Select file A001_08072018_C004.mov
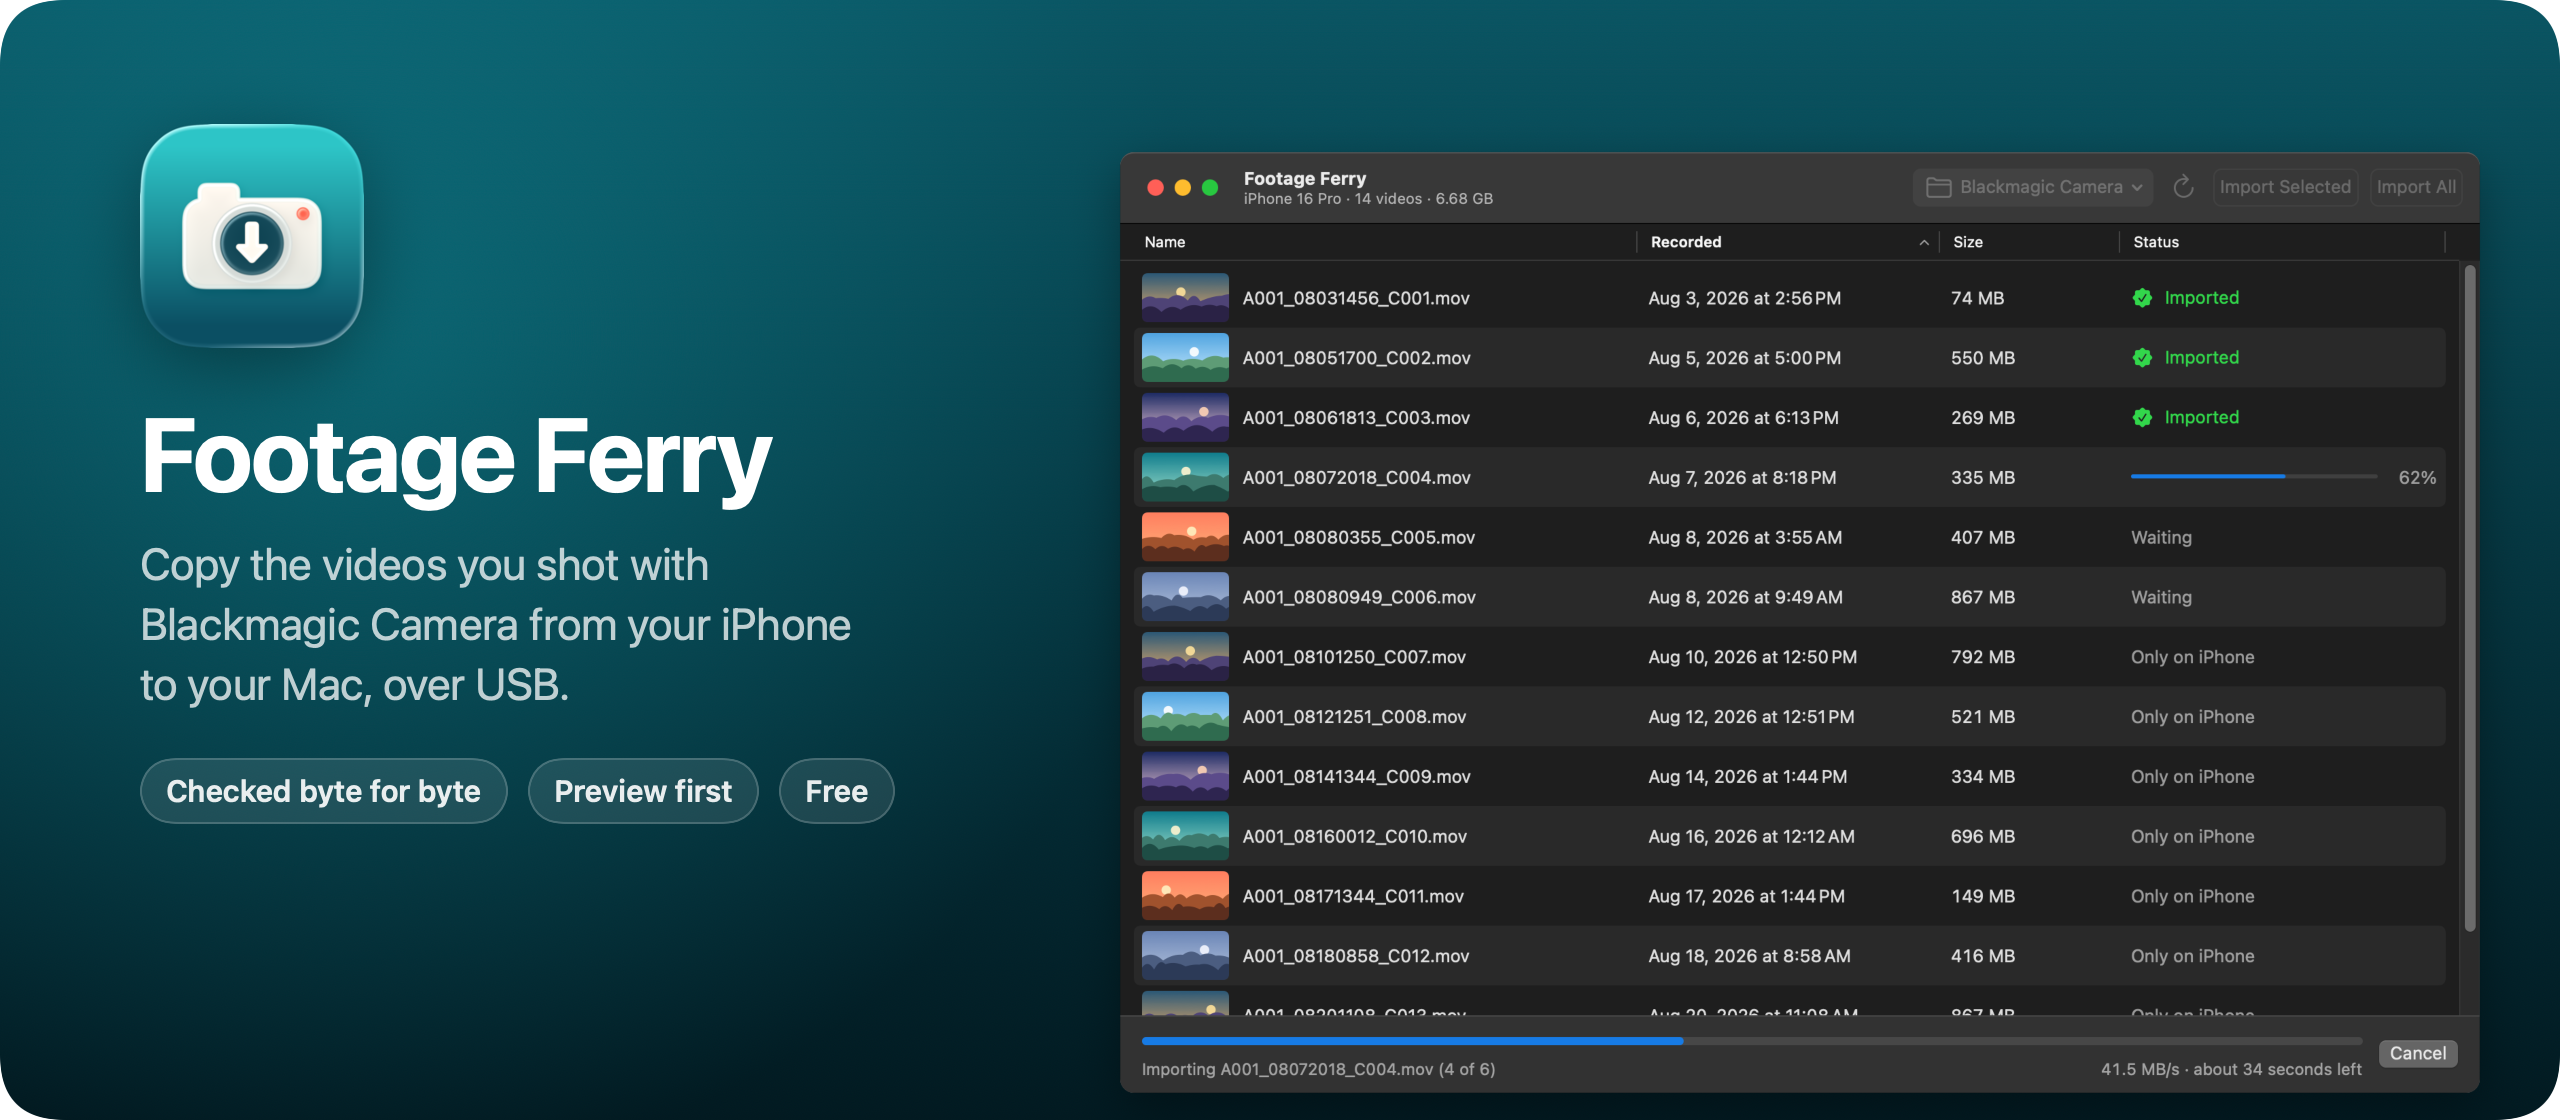 [1790, 477]
